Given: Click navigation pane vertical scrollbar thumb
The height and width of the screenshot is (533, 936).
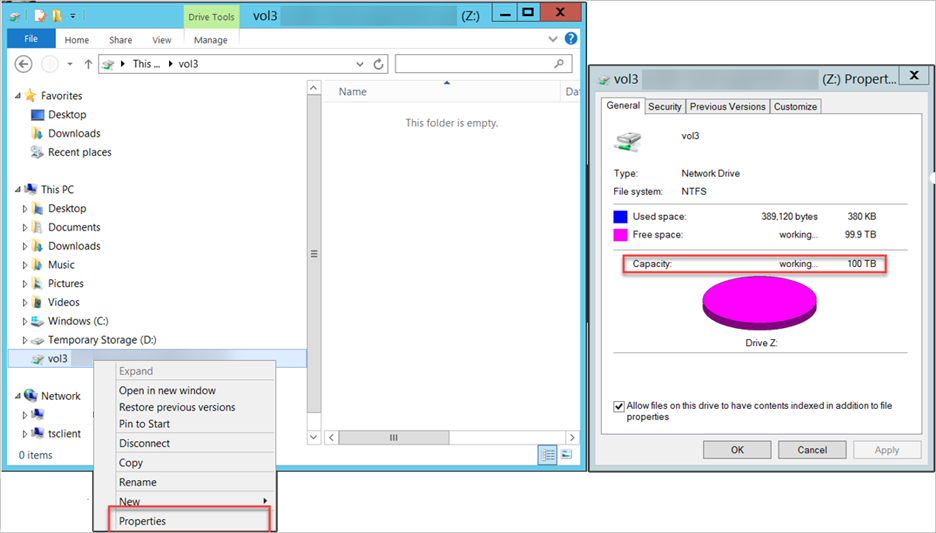Looking at the screenshot, I should (314, 254).
